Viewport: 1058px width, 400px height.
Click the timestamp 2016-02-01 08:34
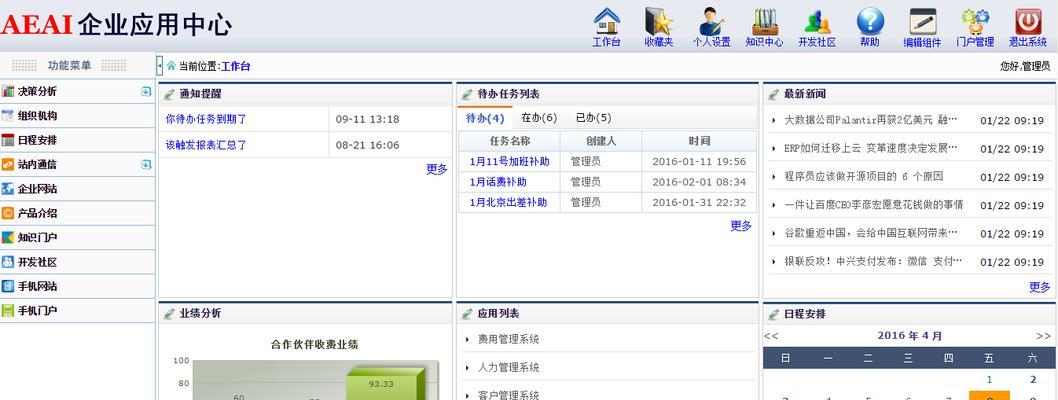699,182
